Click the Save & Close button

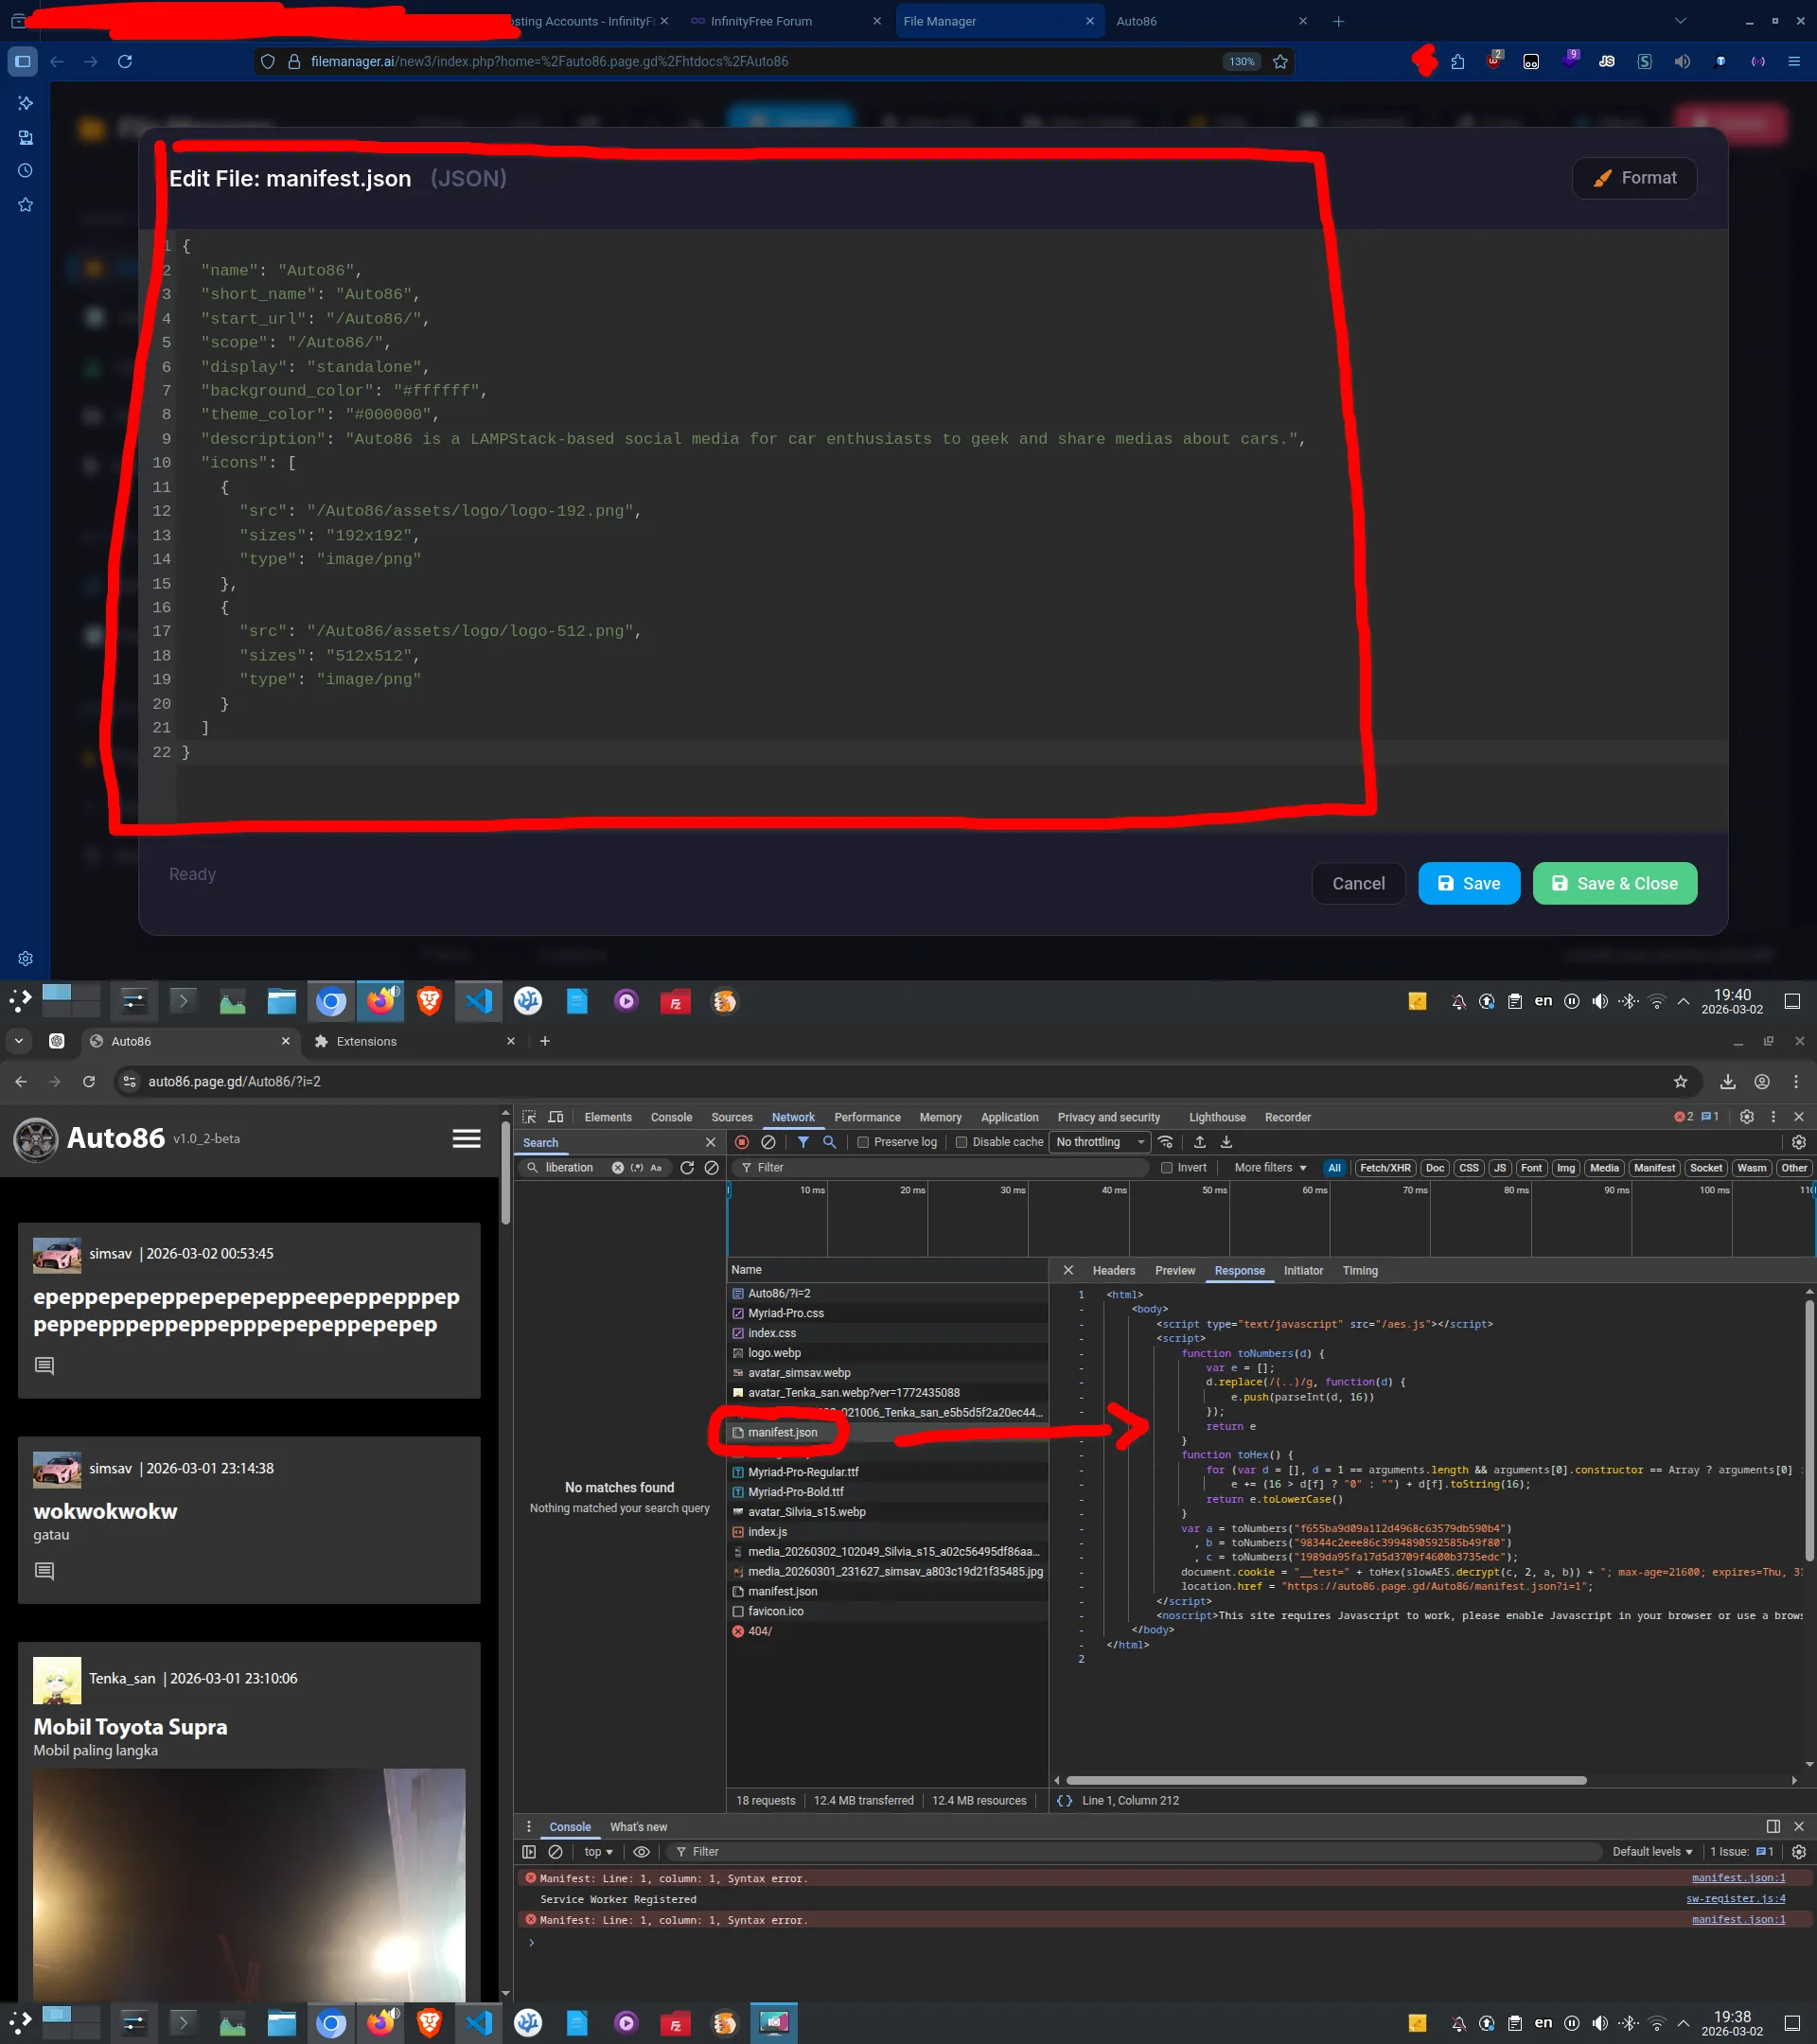pos(1614,884)
